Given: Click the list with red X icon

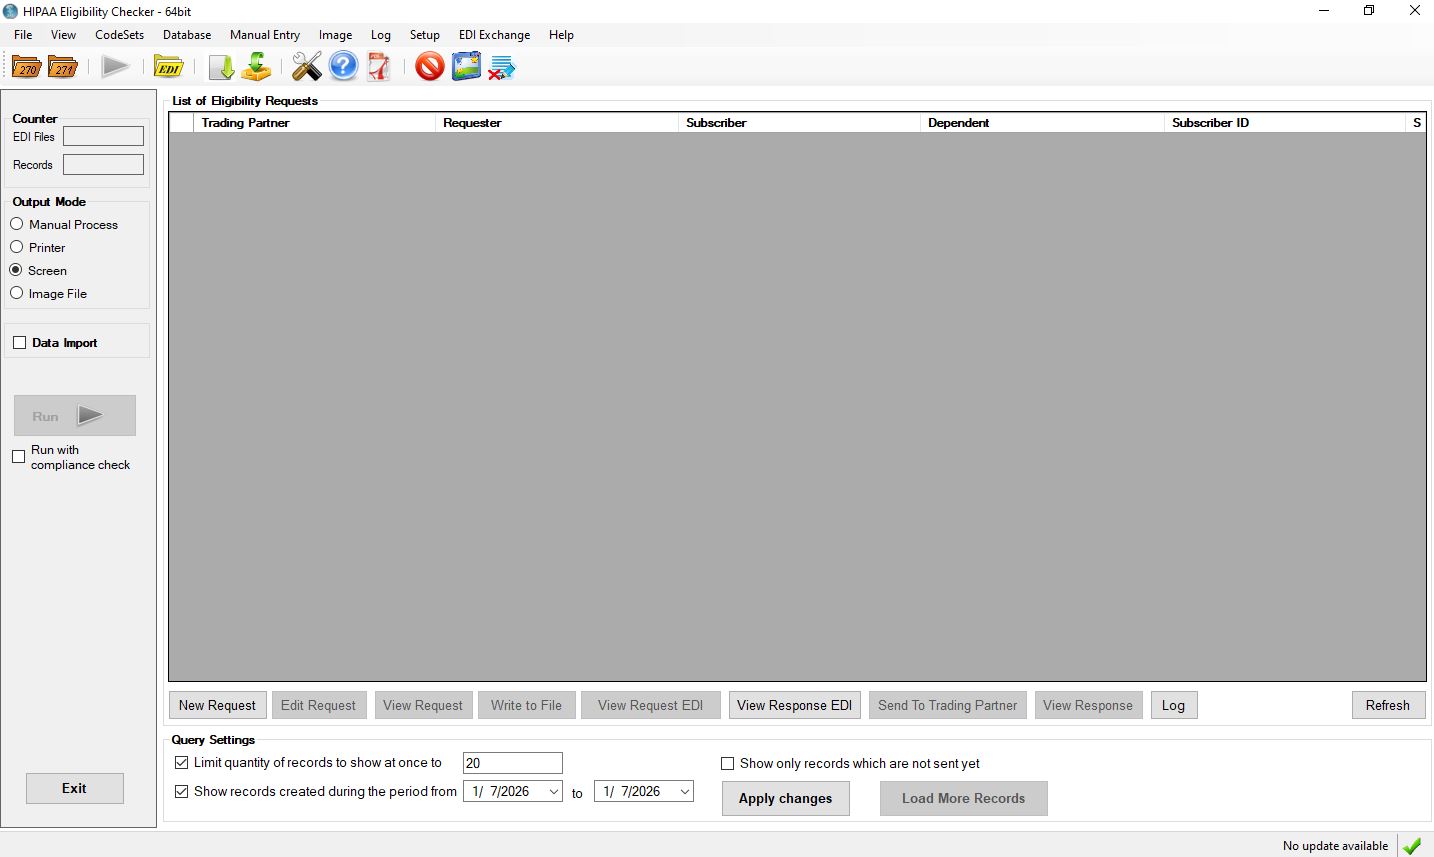Looking at the screenshot, I should coord(502,68).
